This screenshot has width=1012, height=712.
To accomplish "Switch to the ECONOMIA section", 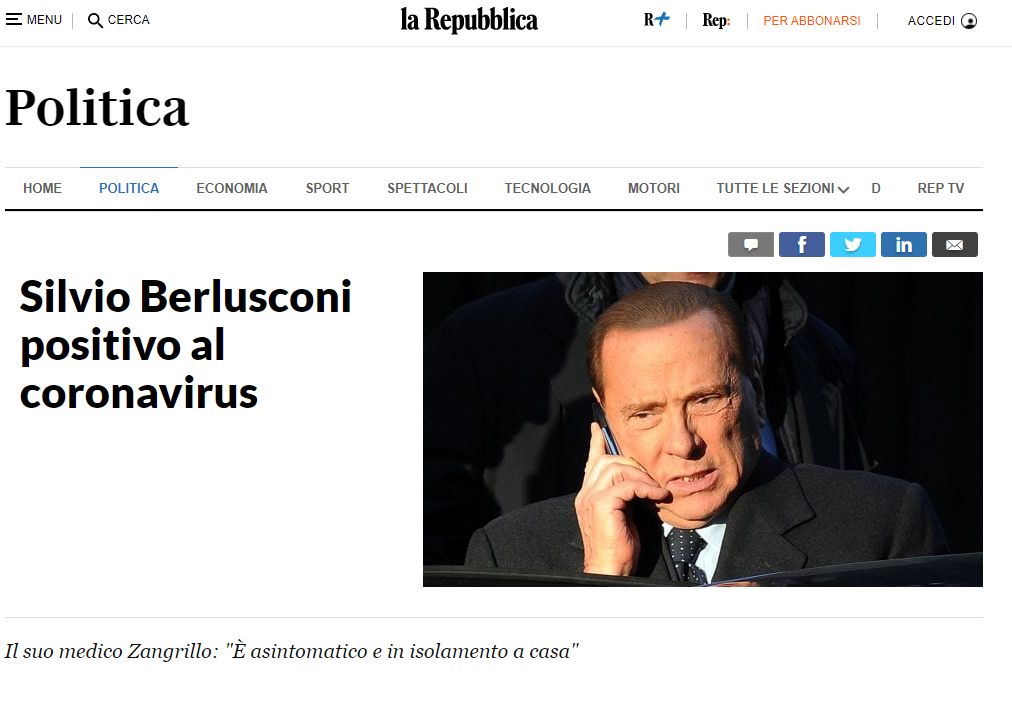I will pos(232,188).
